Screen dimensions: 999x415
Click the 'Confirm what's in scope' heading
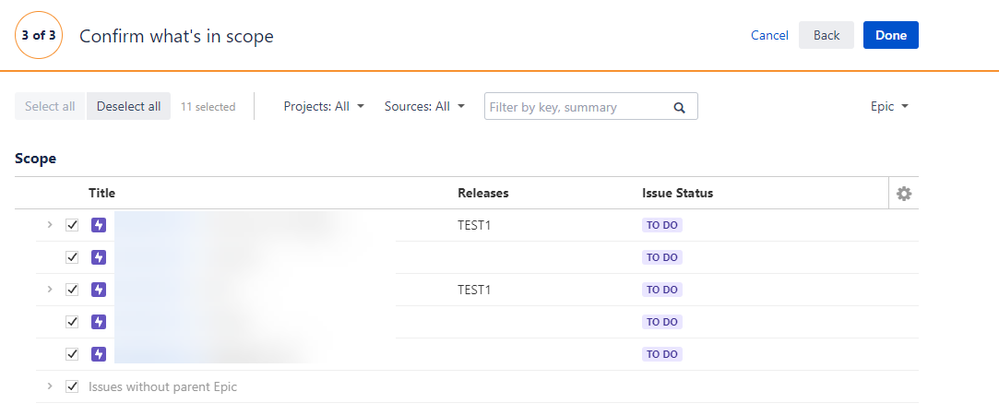(176, 36)
